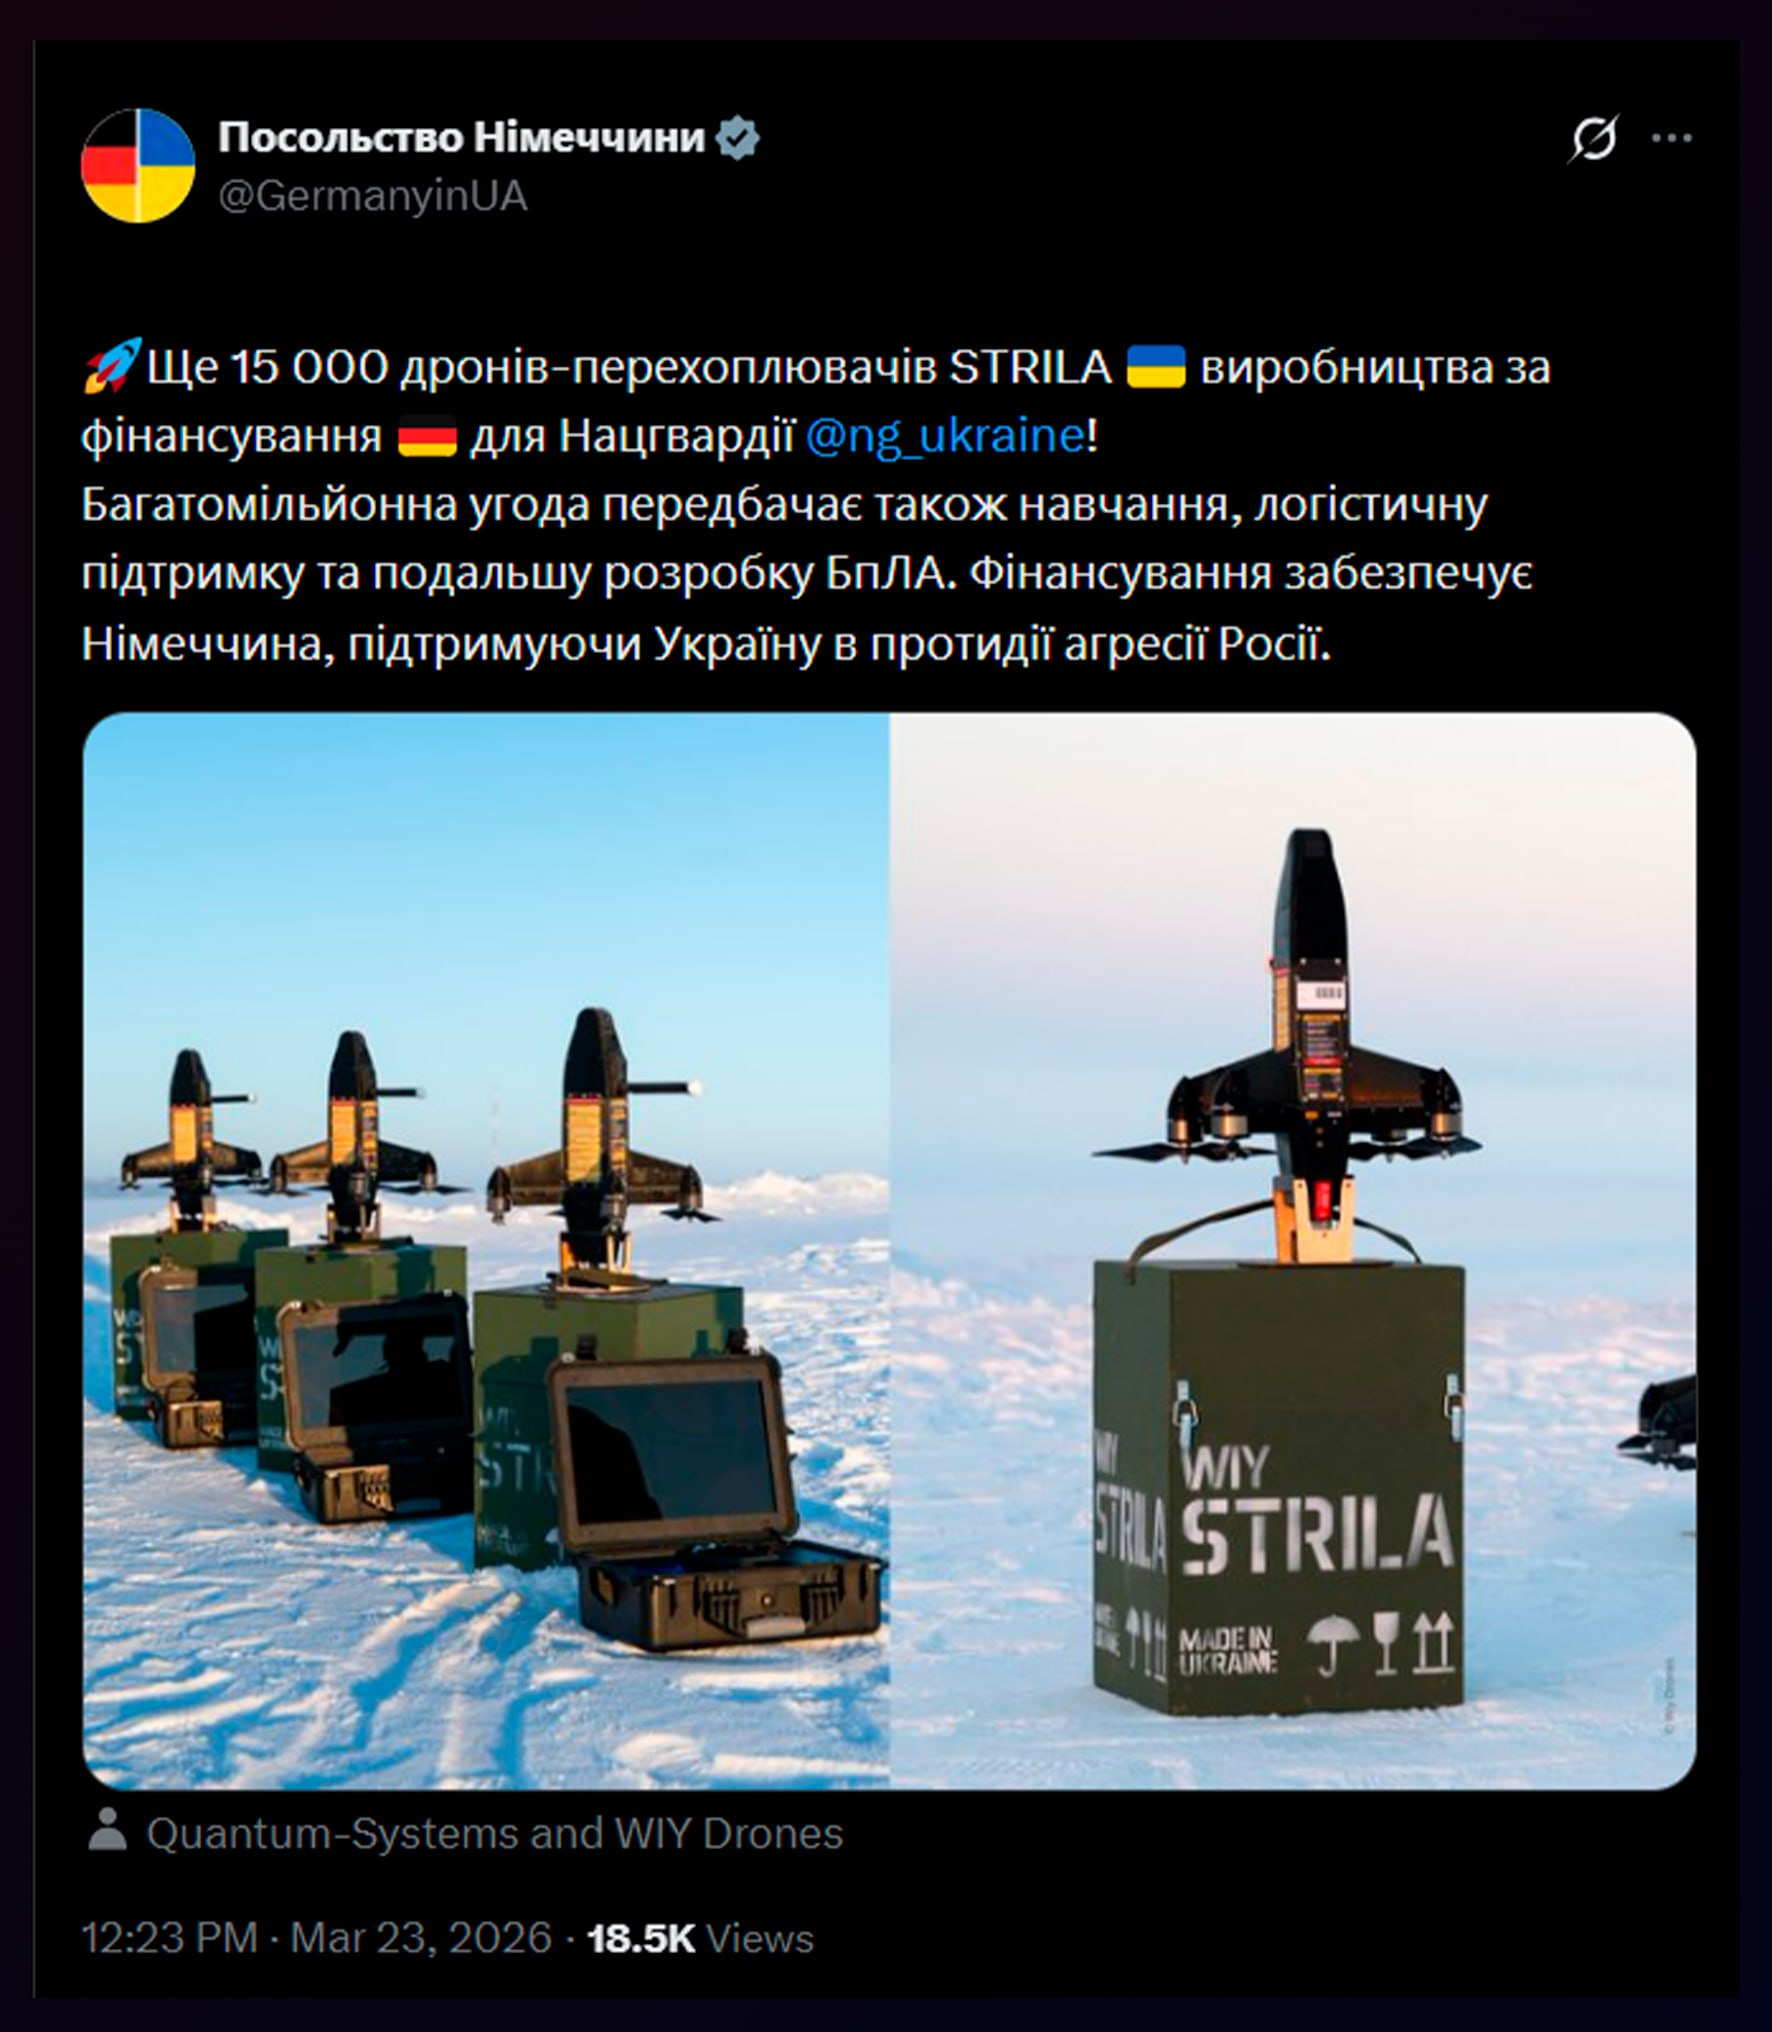Open the Grok slashed-circle icon
This screenshot has width=1772, height=2032.
pyautogui.click(x=1593, y=138)
